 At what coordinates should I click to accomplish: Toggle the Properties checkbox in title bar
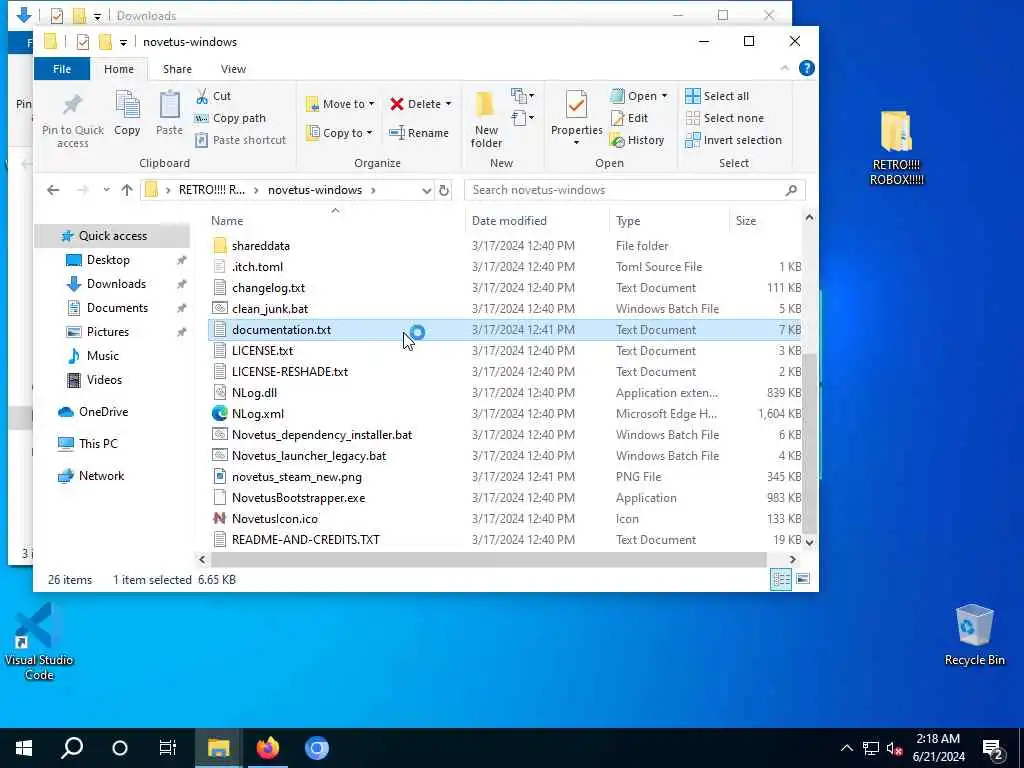pyautogui.click(x=82, y=42)
